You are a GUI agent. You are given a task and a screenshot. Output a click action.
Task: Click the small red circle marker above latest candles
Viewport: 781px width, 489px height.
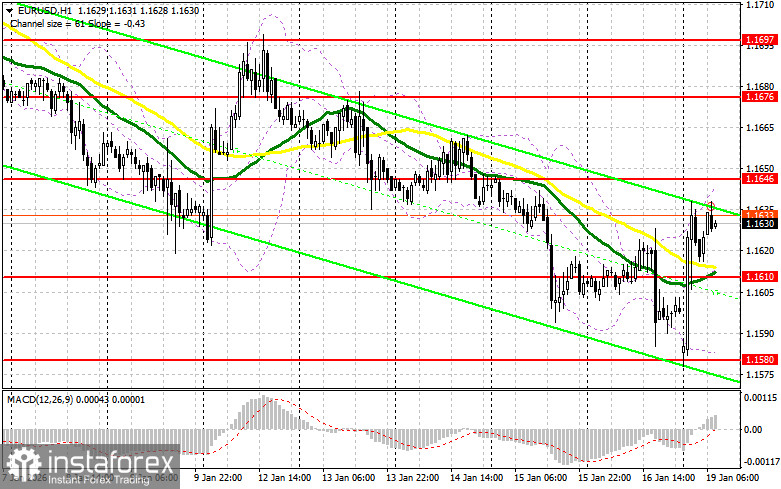pos(712,205)
